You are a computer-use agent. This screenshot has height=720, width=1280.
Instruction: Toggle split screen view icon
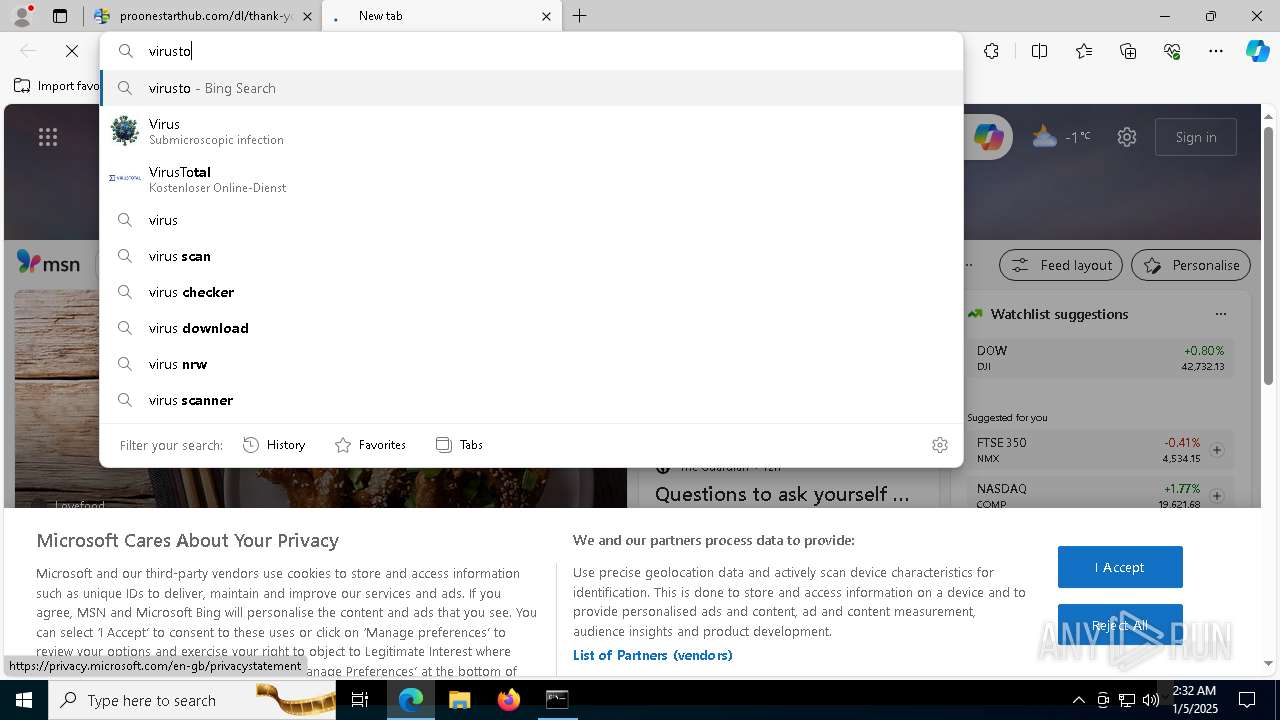point(1039,51)
